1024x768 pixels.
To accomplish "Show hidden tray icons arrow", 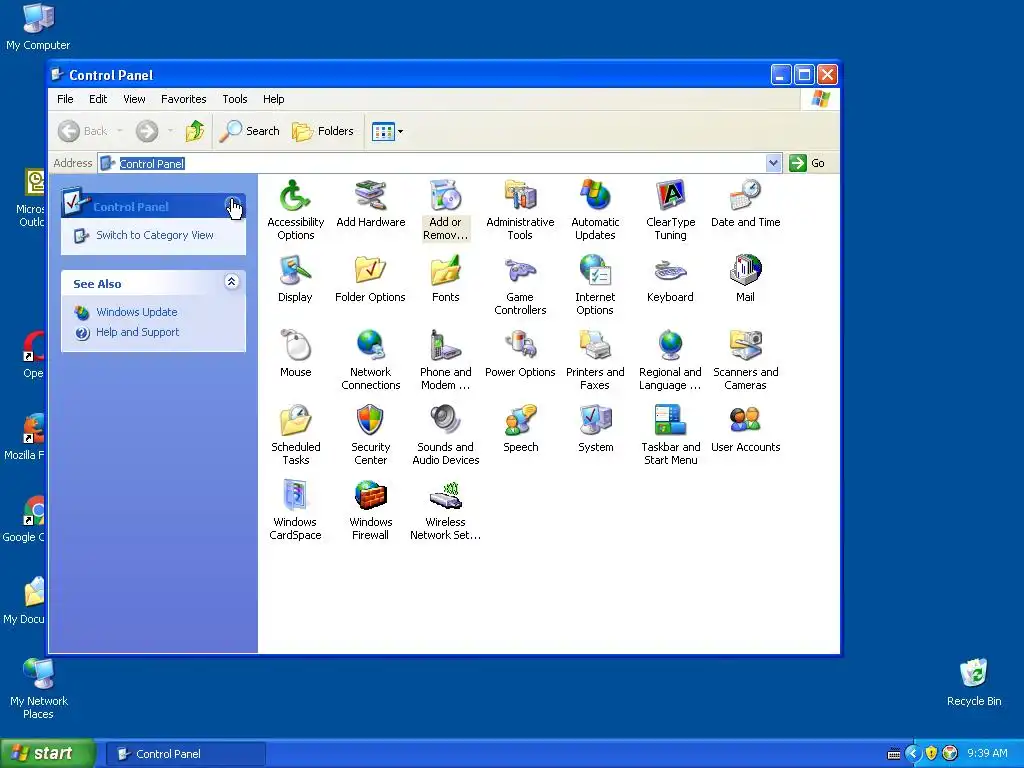I will [x=912, y=753].
